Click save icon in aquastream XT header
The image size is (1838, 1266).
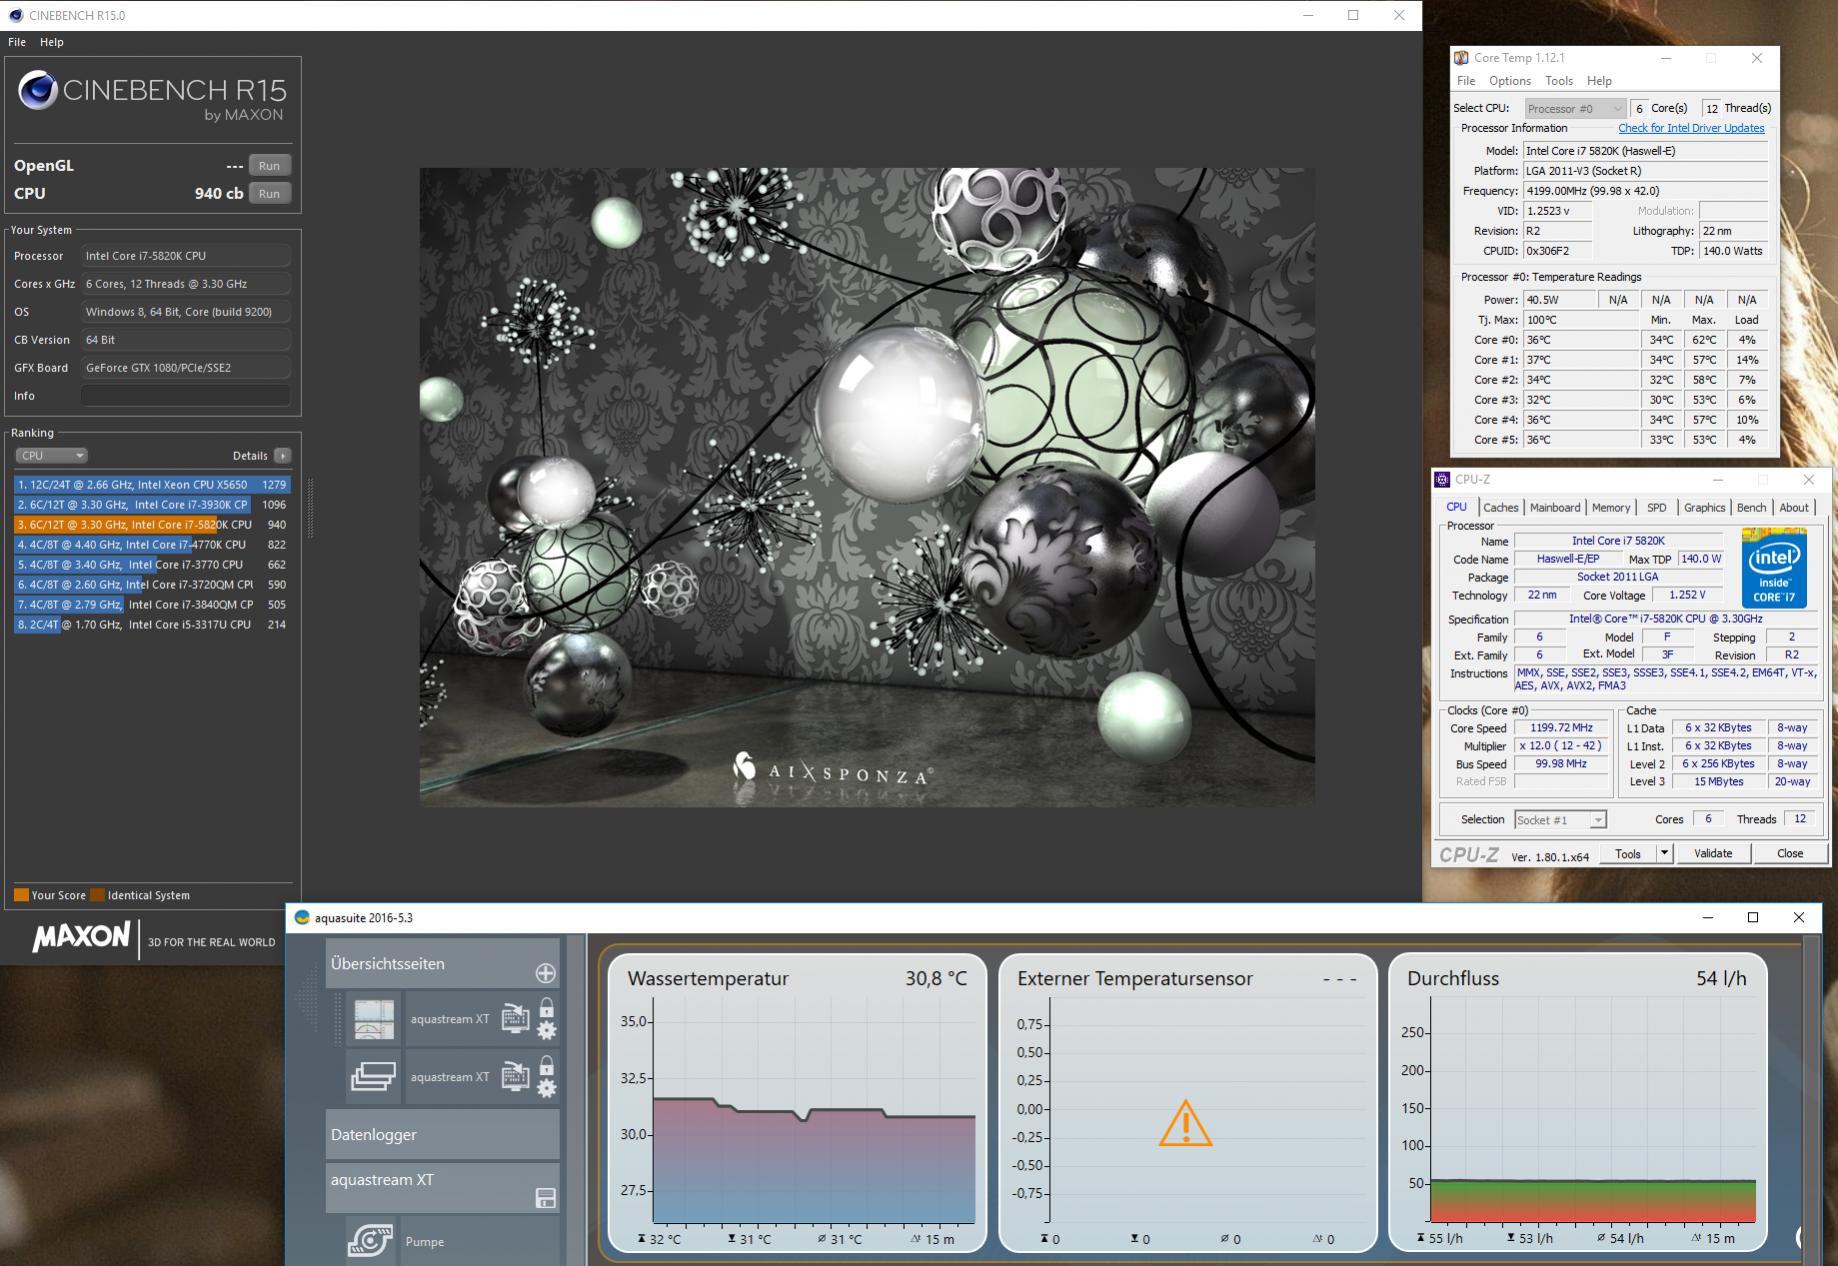click(545, 1198)
